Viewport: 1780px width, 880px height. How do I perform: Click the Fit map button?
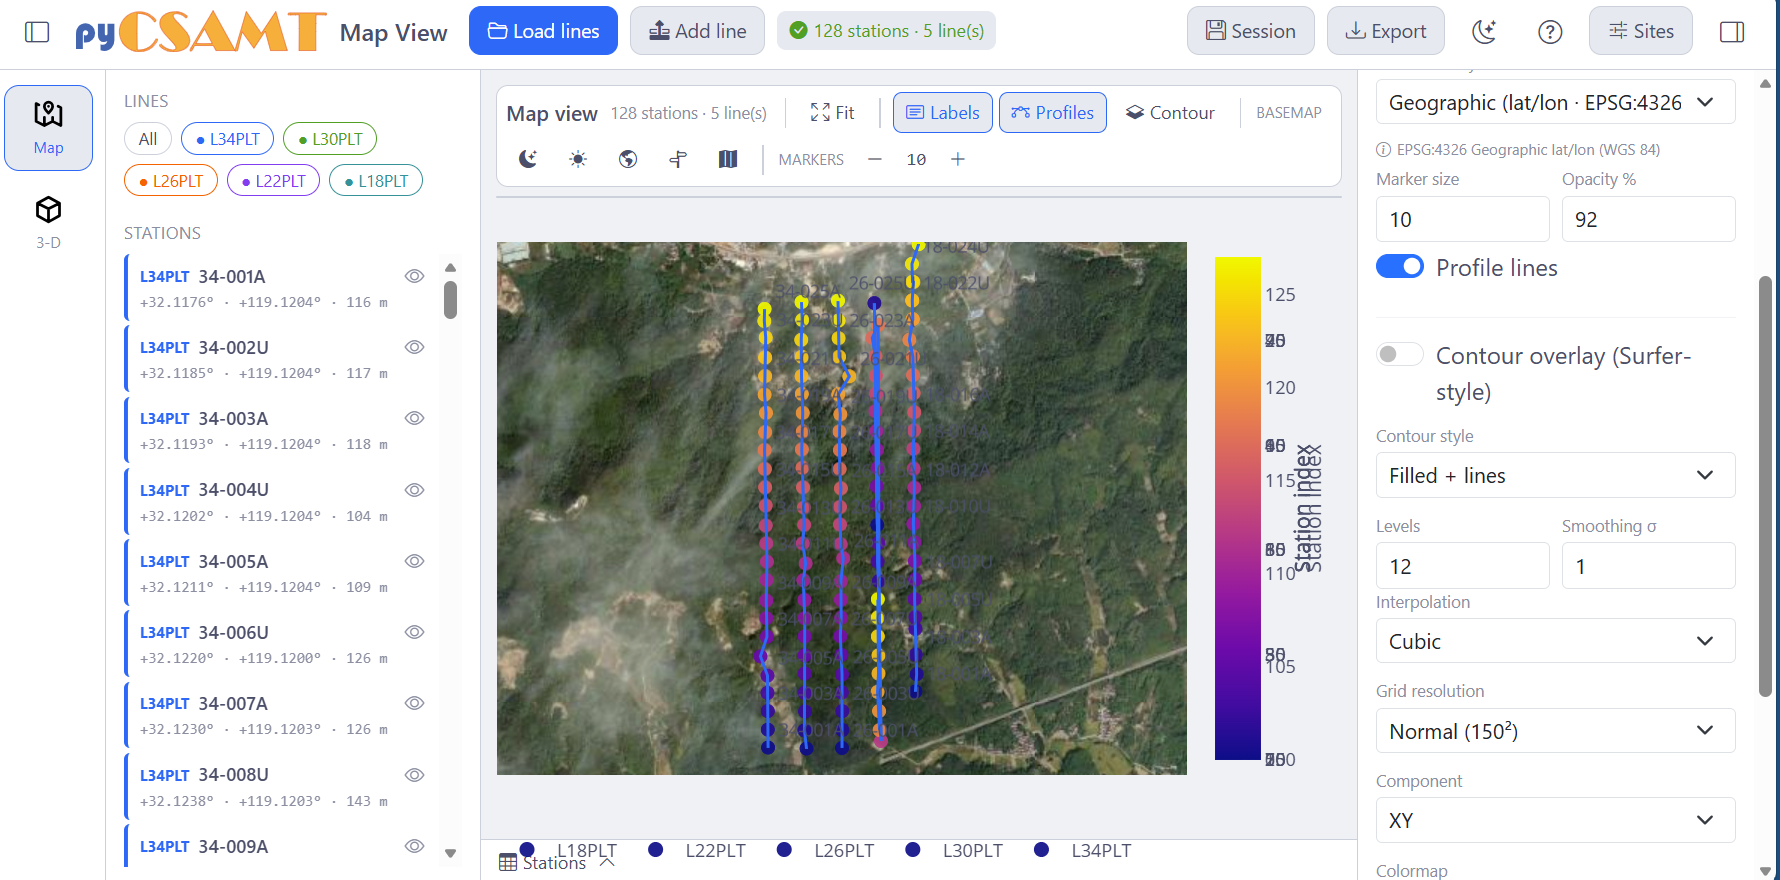[832, 113]
